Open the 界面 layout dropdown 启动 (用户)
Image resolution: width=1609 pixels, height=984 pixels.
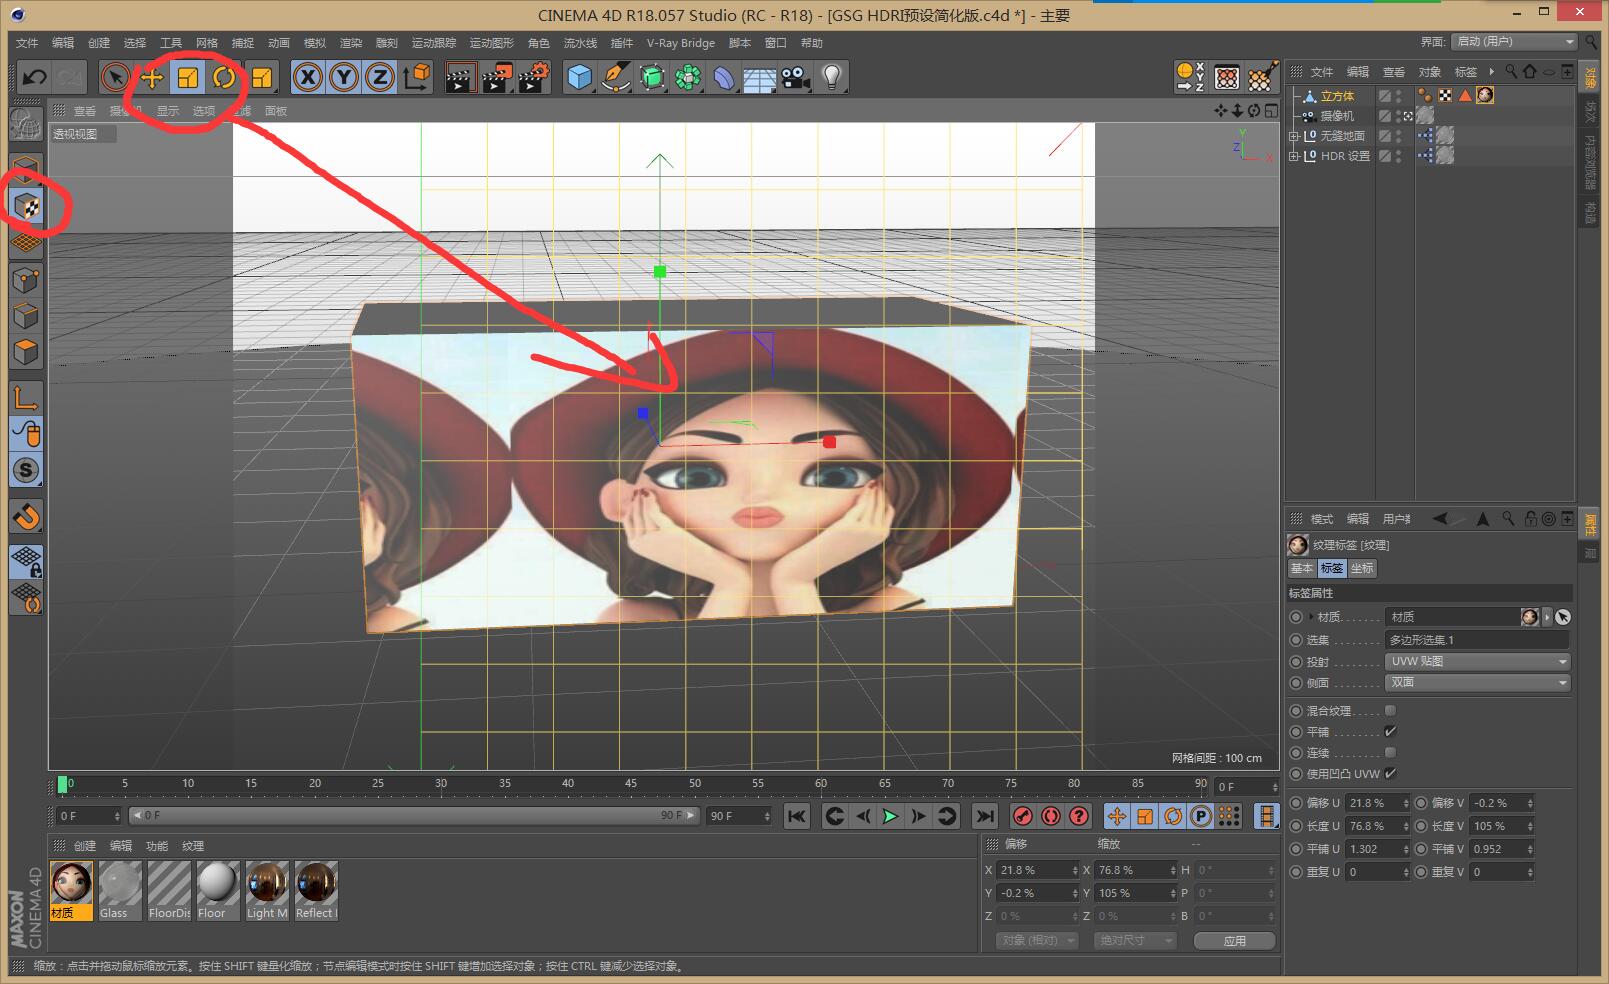(1514, 41)
